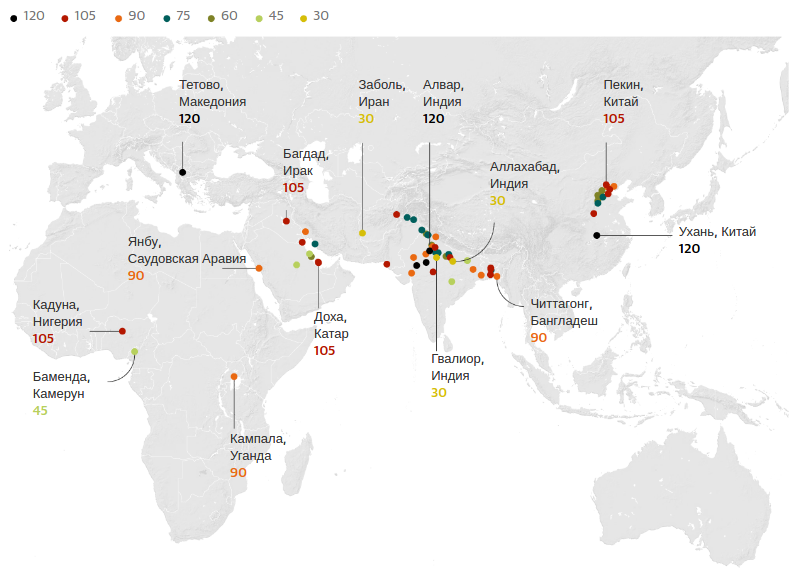Select the light green 45 legend dot

[261, 17]
